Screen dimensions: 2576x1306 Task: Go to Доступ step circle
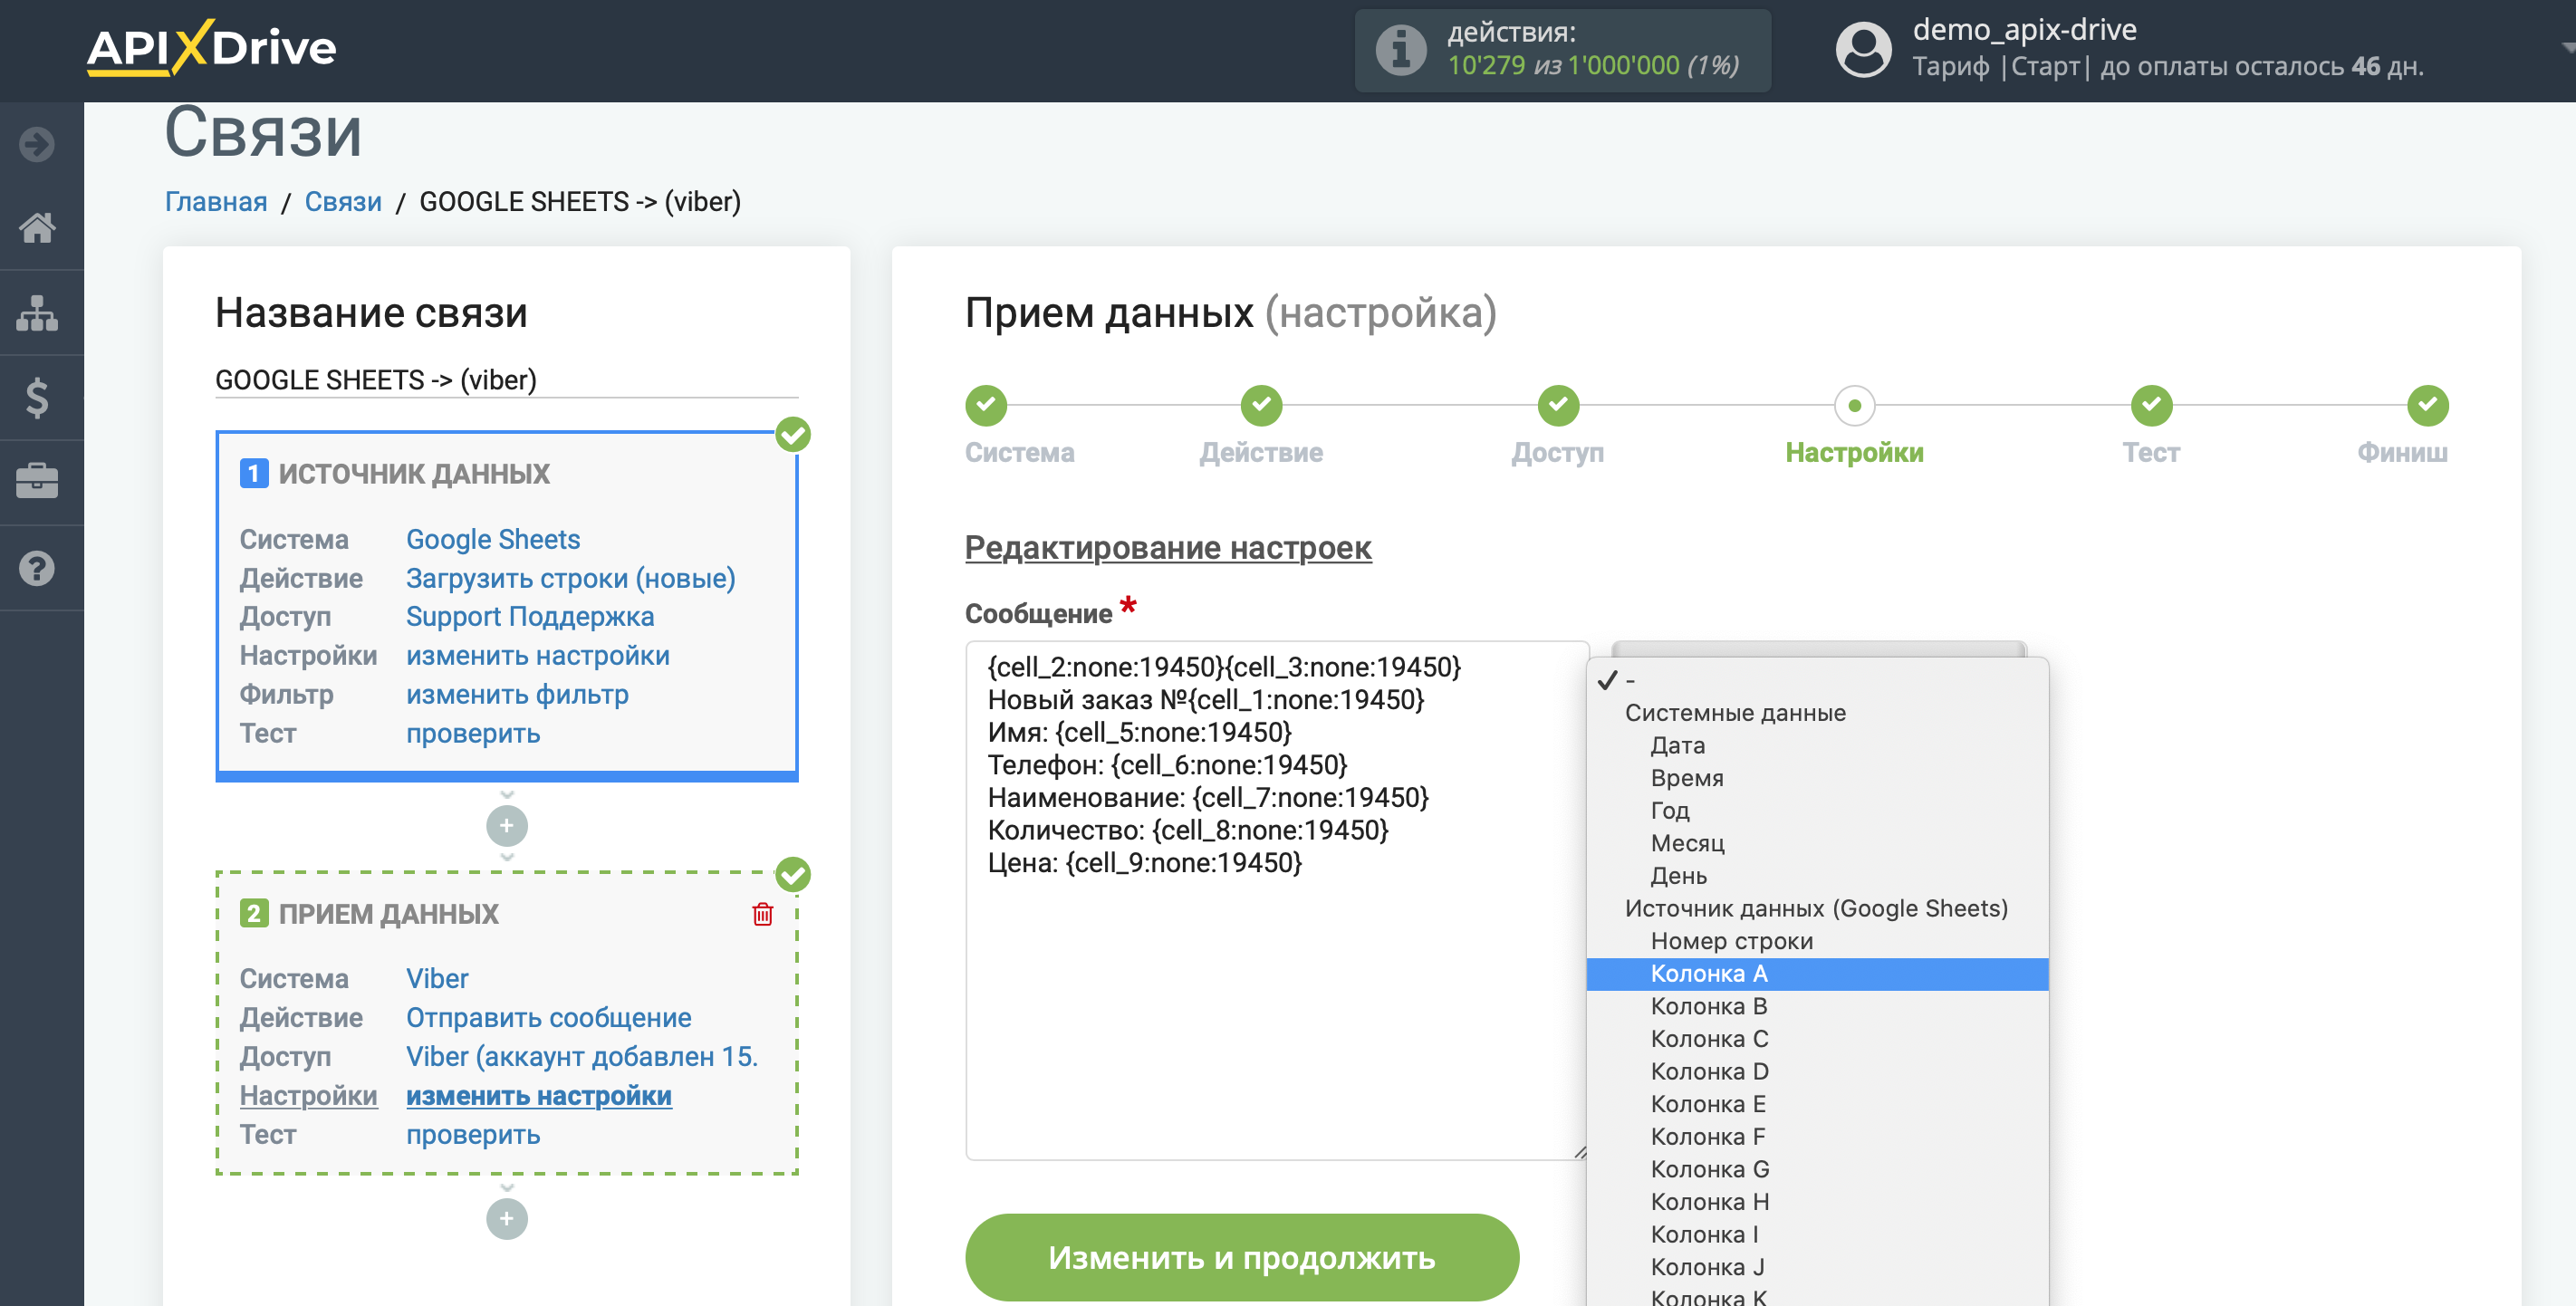[x=1558, y=405]
